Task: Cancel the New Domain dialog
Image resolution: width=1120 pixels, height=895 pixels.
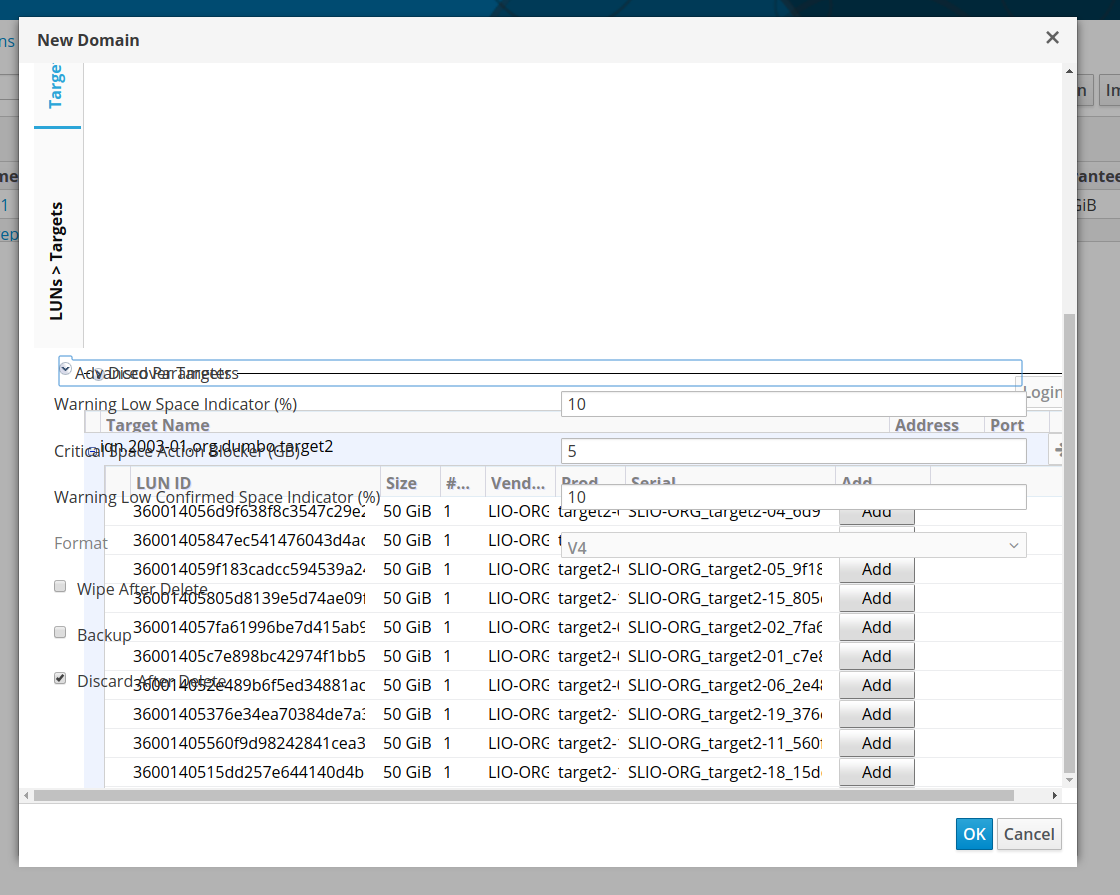Action: 1028,834
